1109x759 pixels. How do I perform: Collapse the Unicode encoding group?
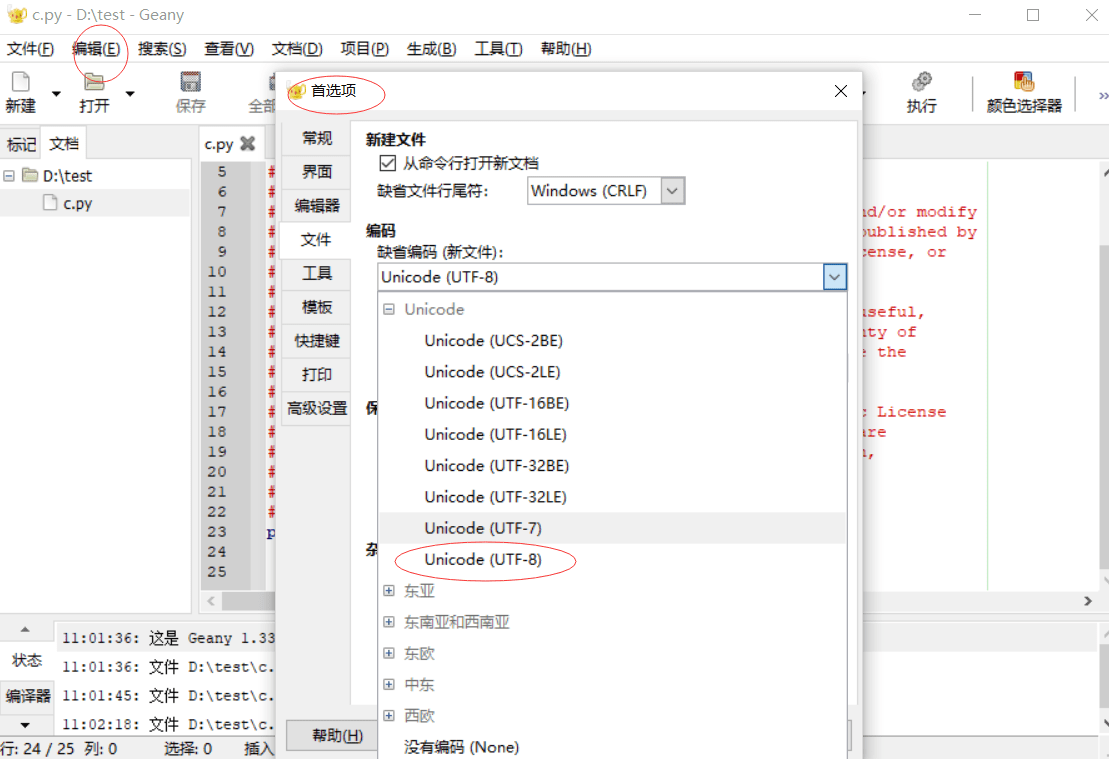(389, 309)
